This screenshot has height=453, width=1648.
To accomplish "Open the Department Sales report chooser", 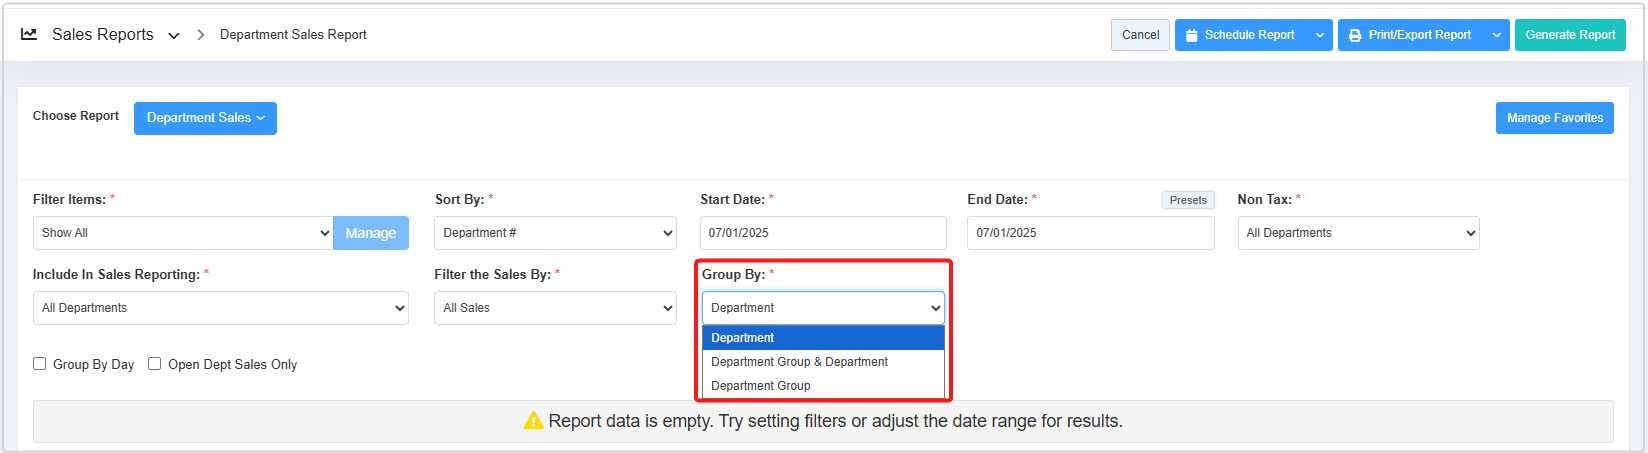I will point(205,118).
